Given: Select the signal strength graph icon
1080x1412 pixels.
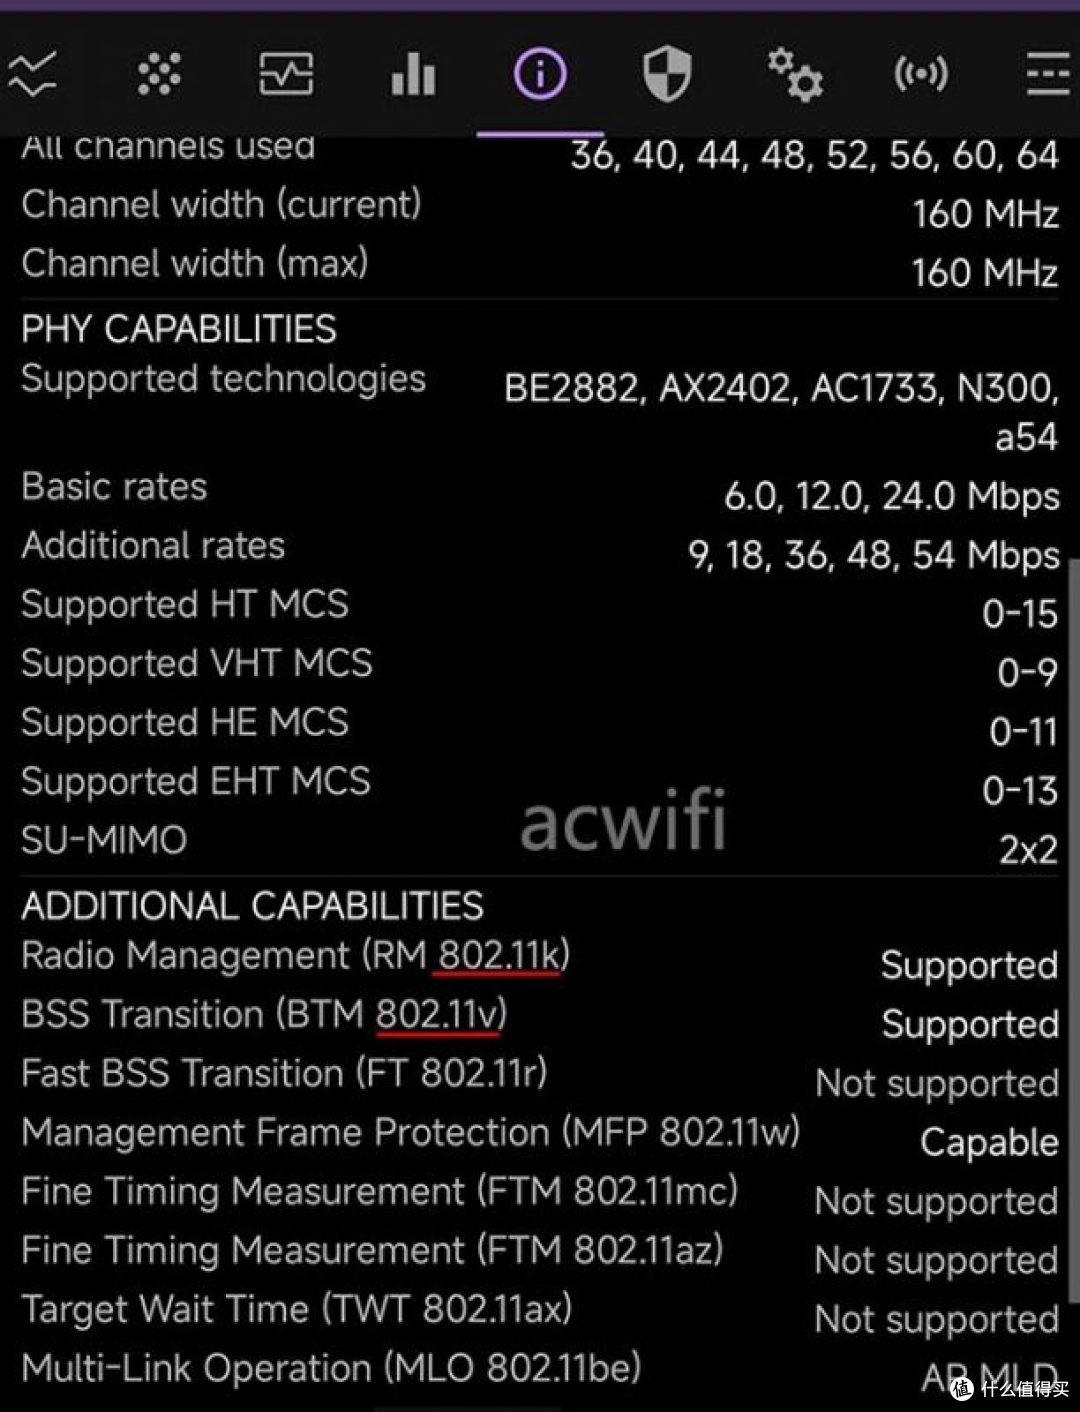Looking at the screenshot, I should 33,72.
